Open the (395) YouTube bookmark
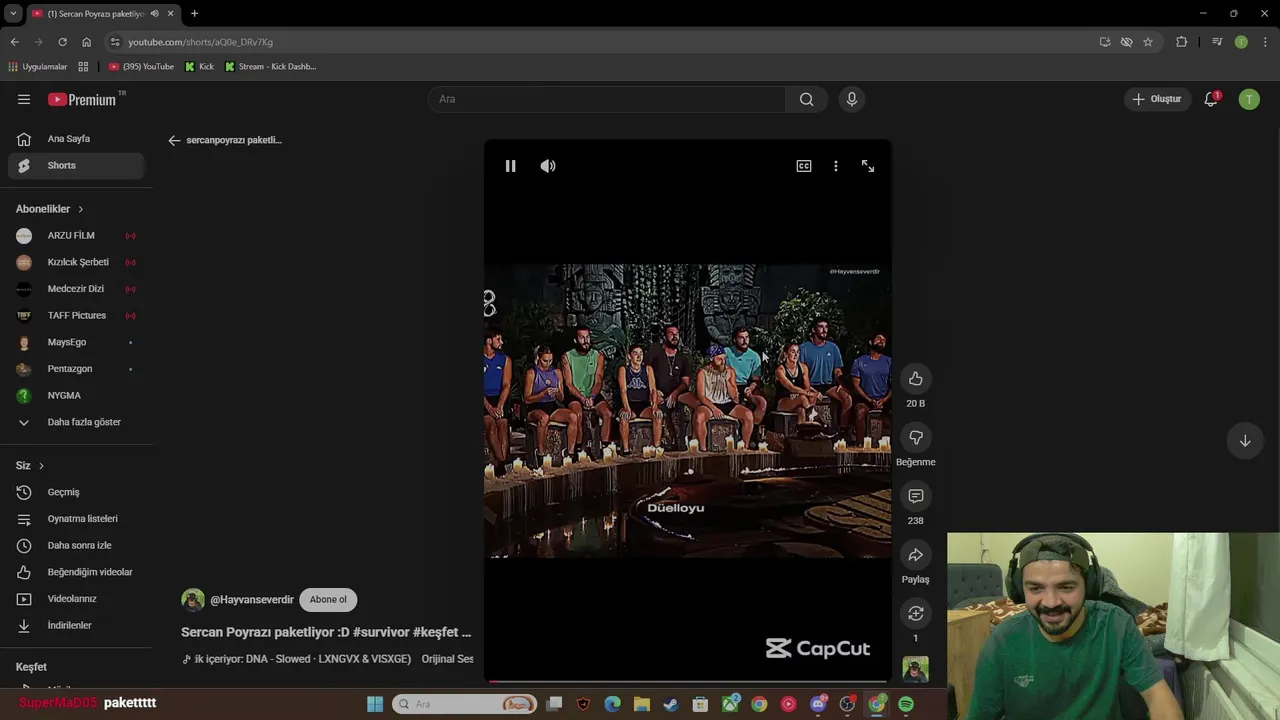The width and height of the screenshot is (1280, 720). pos(141,67)
